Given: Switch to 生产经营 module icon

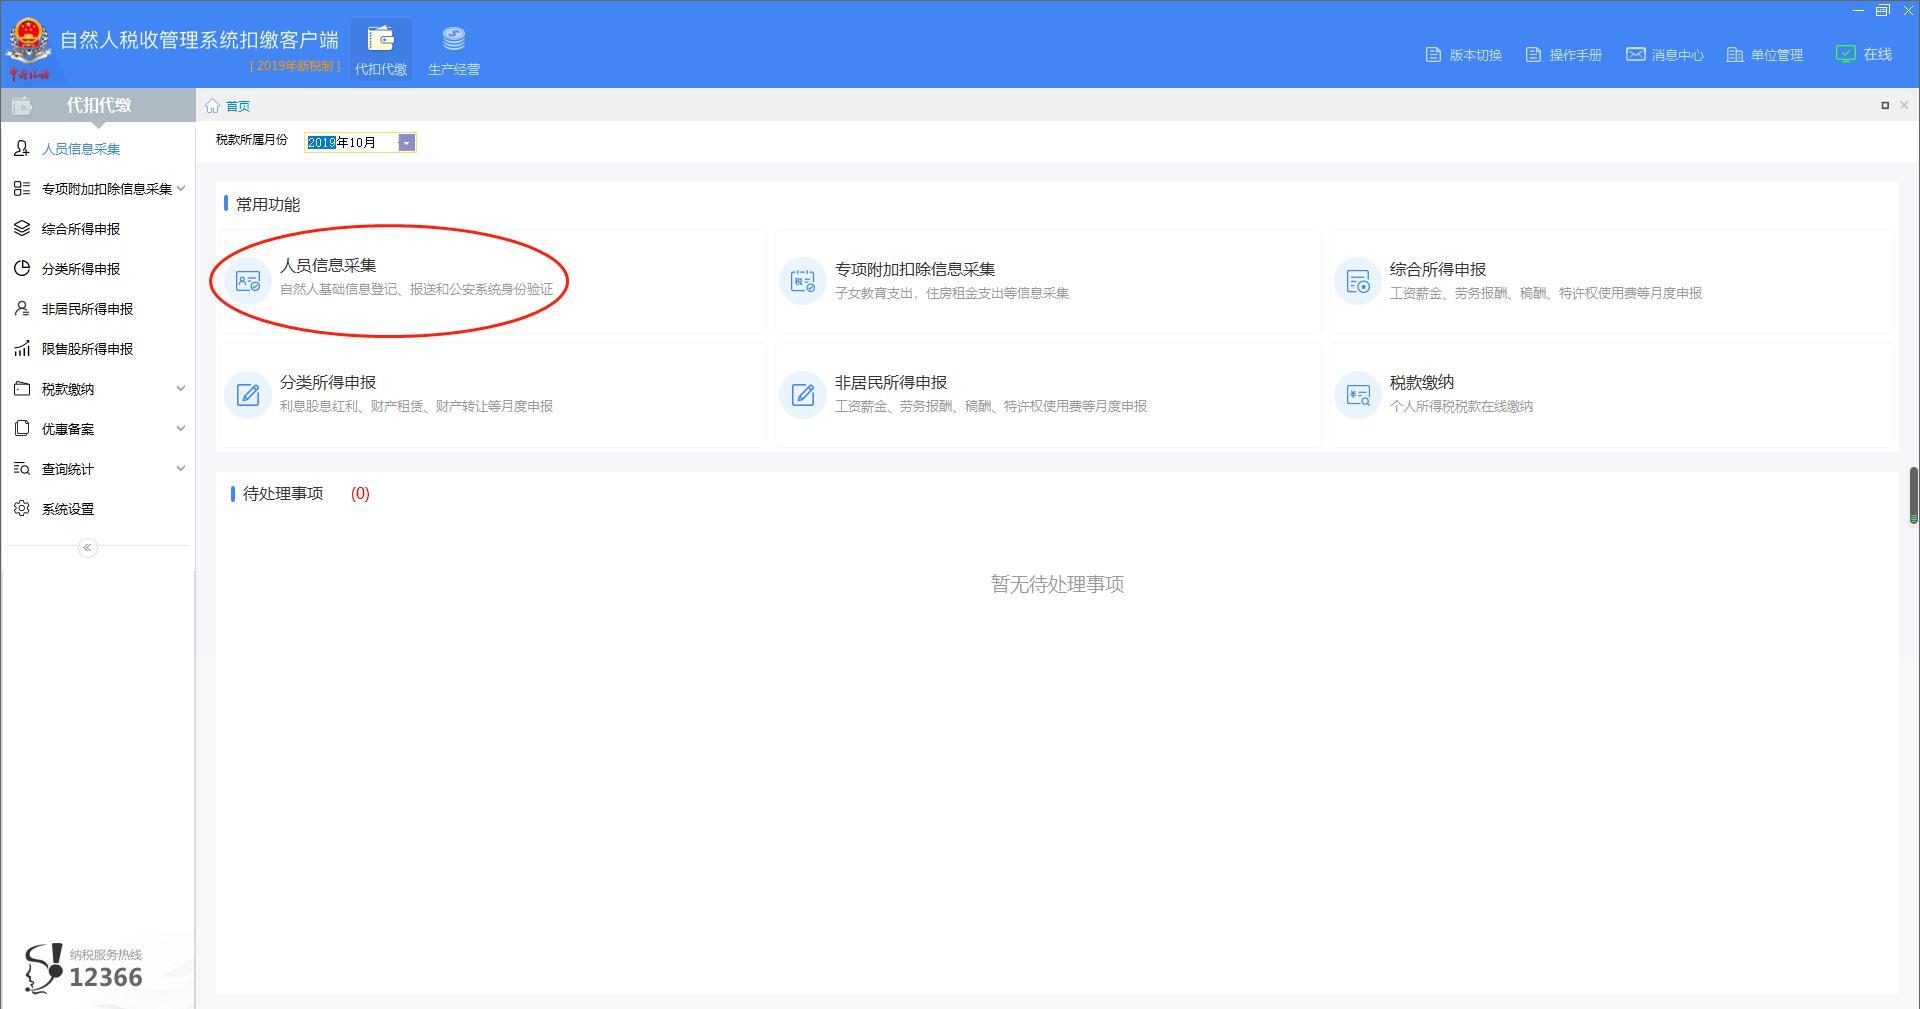Looking at the screenshot, I should [x=454, y=39].
